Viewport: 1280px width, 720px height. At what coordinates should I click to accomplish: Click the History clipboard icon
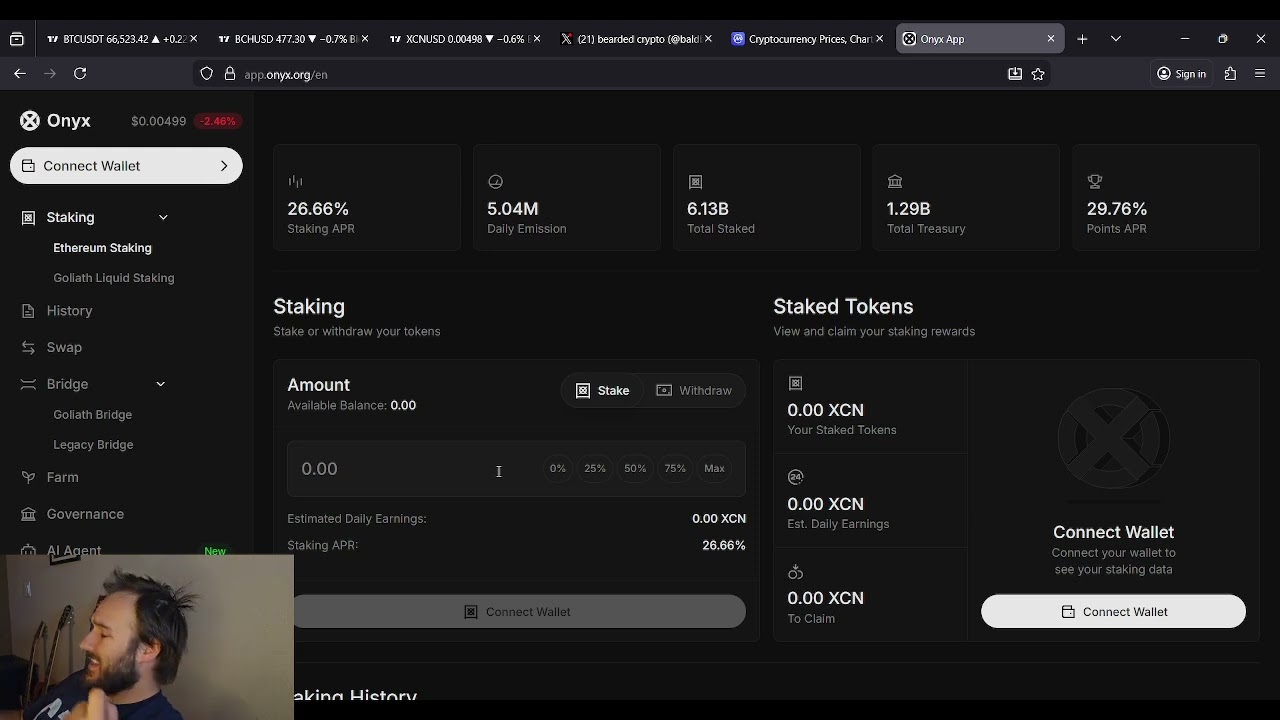pyautogui.click(x=28, y=311)
